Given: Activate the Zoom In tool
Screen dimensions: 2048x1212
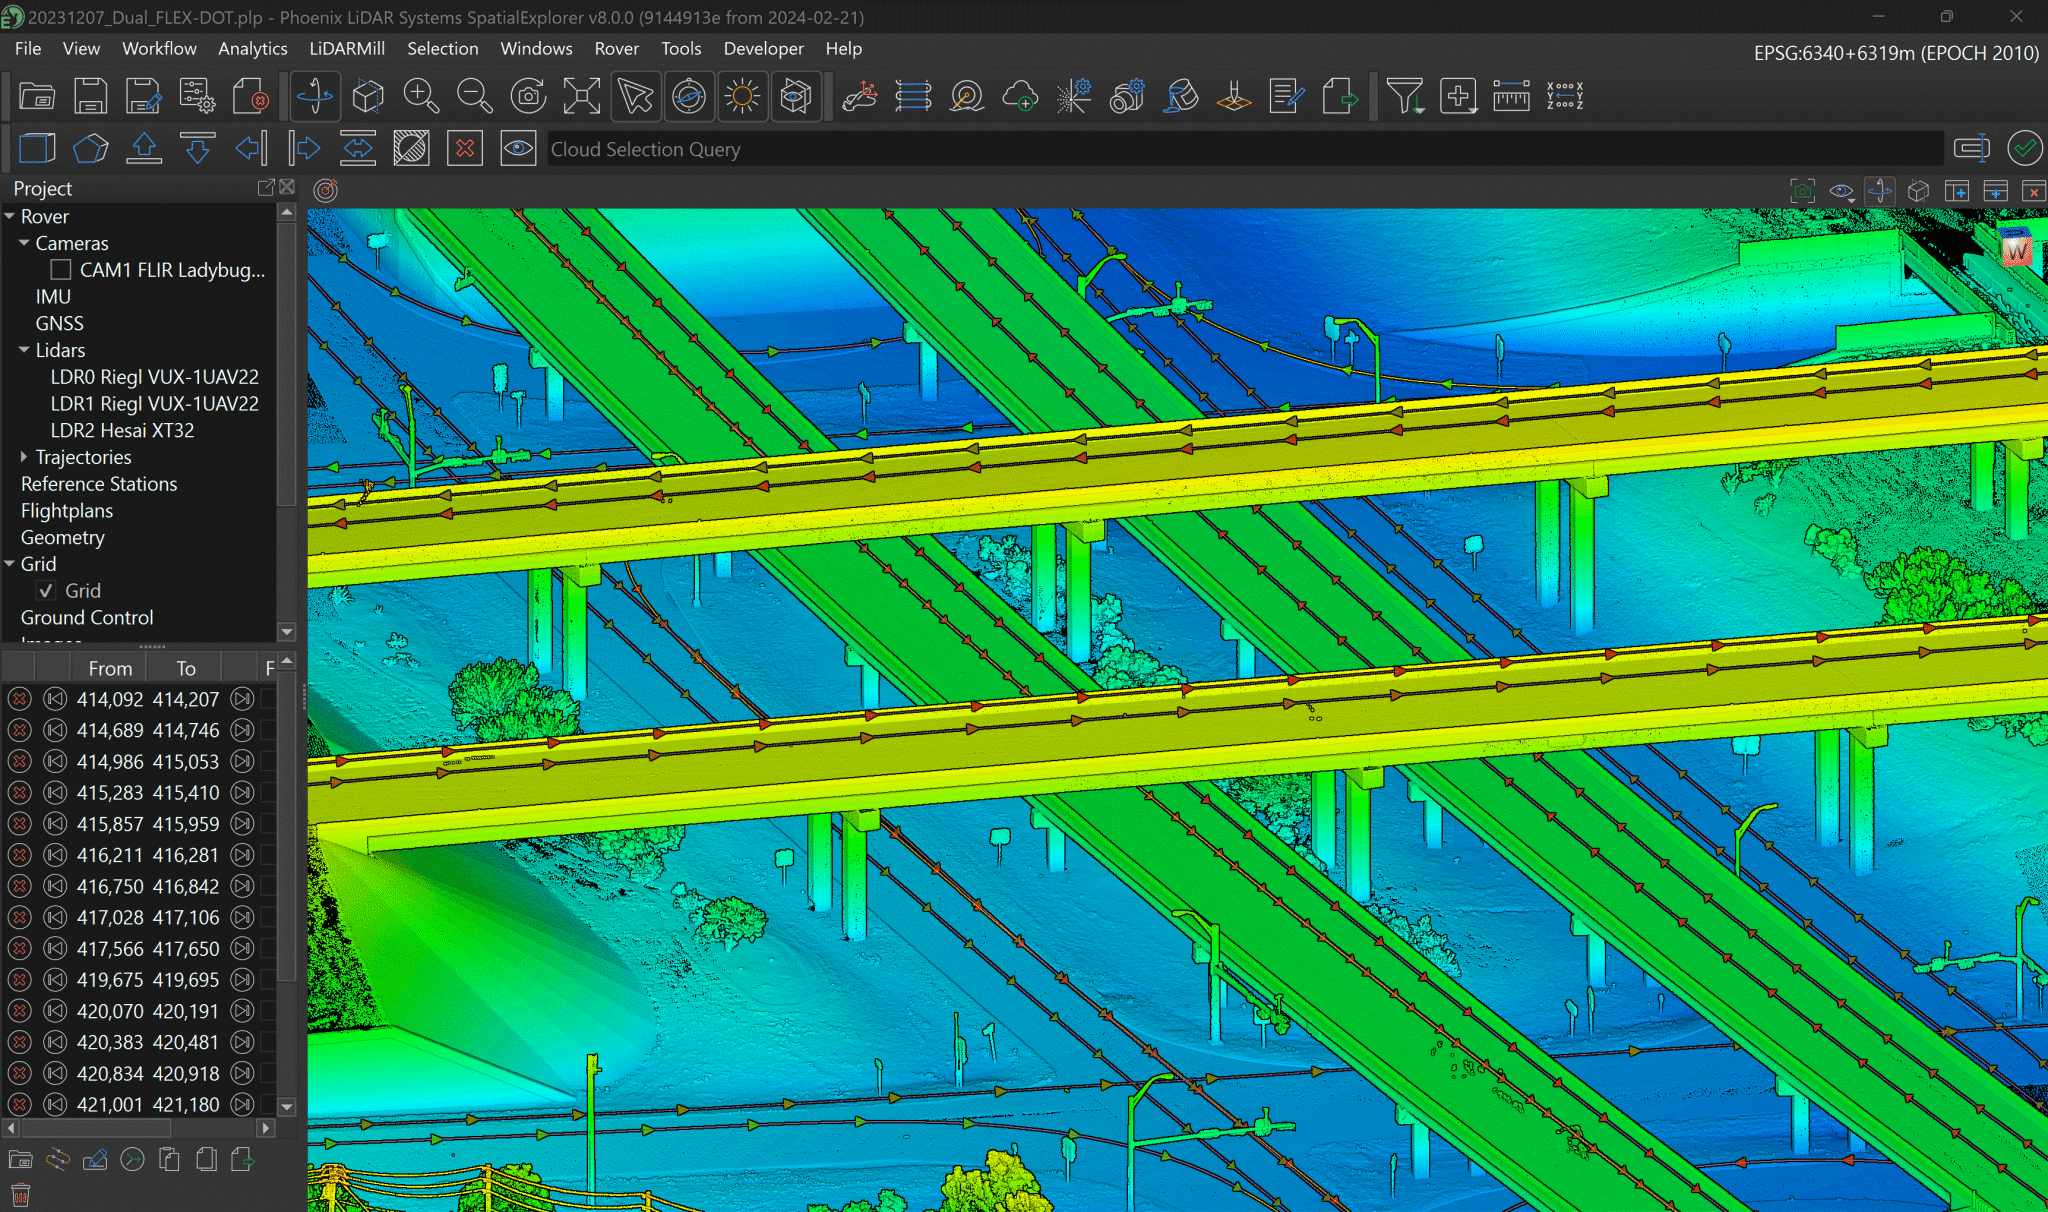Looking at the screenshot, I should click(421, 96).
